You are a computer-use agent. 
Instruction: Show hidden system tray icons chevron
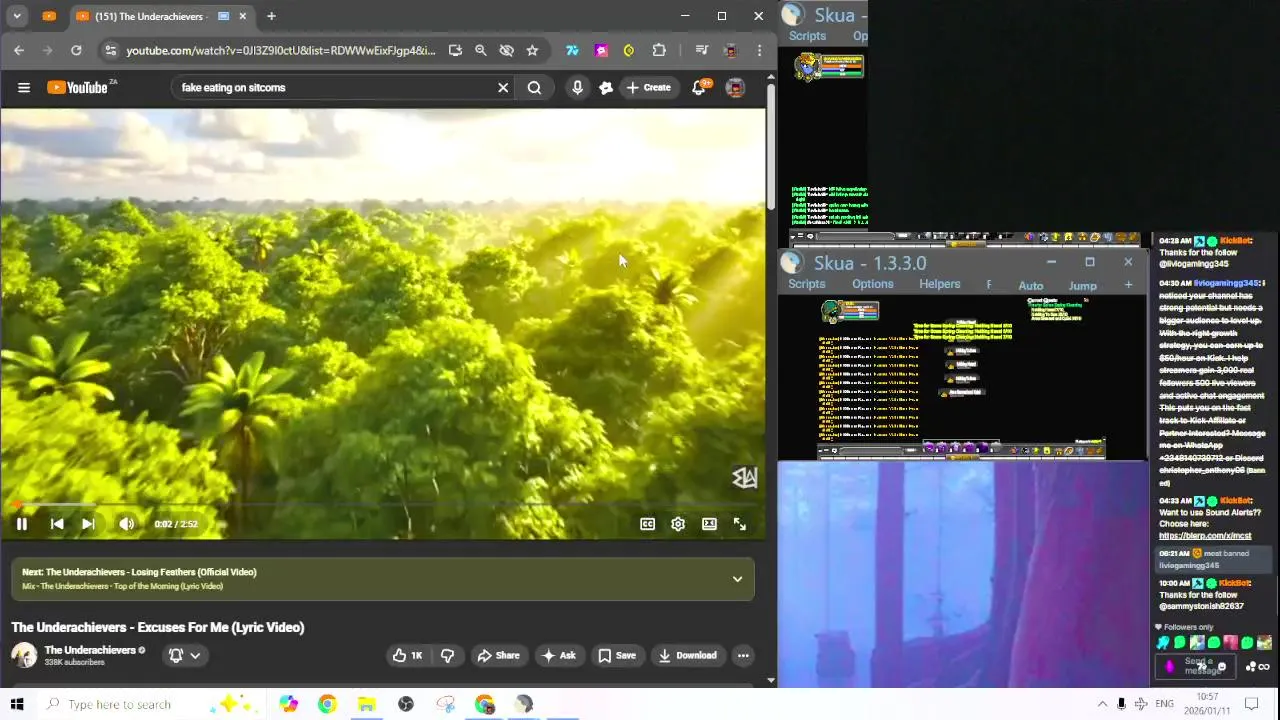(1102, 704)
